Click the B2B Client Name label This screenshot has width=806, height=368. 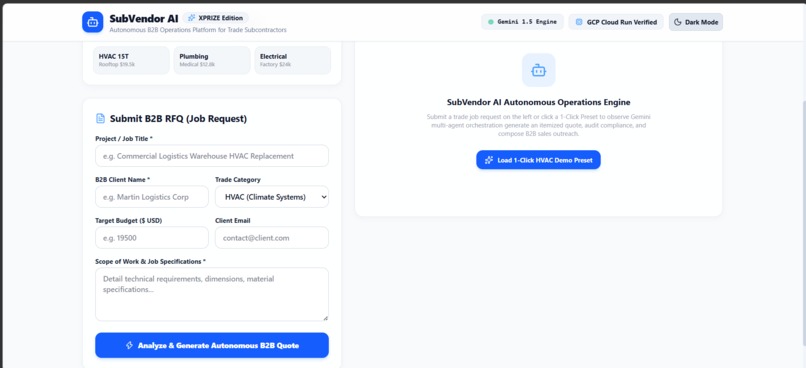click(122, 179)
